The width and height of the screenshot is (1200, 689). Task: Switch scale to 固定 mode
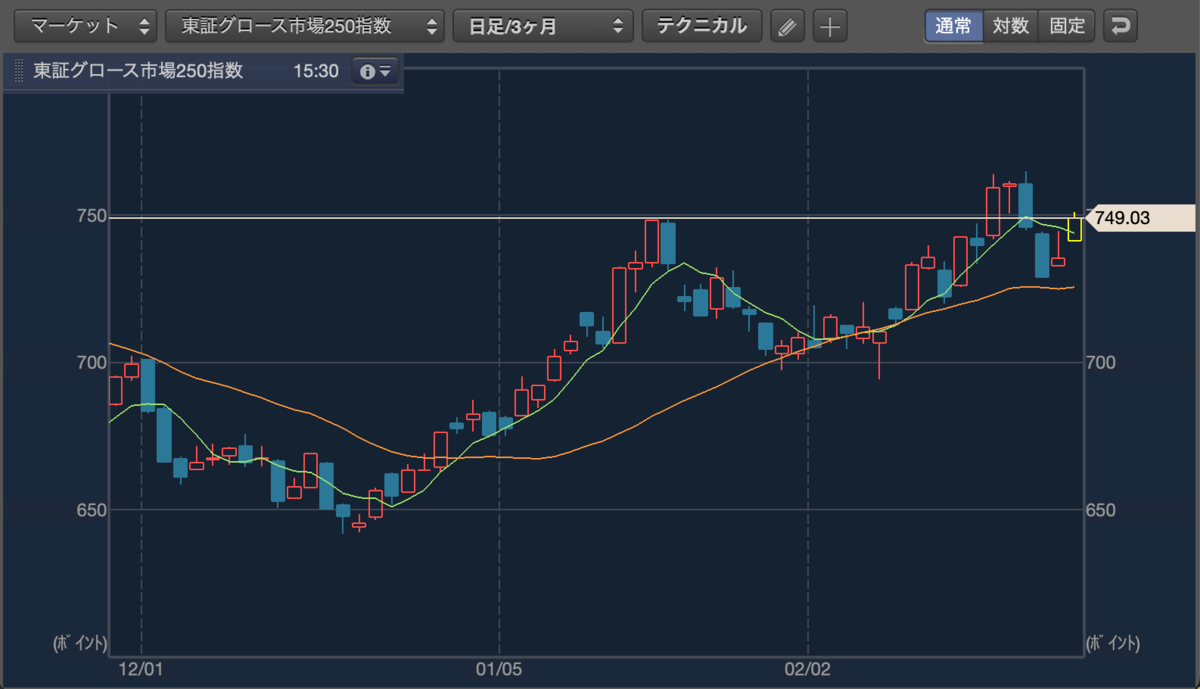coord(1068,26)
